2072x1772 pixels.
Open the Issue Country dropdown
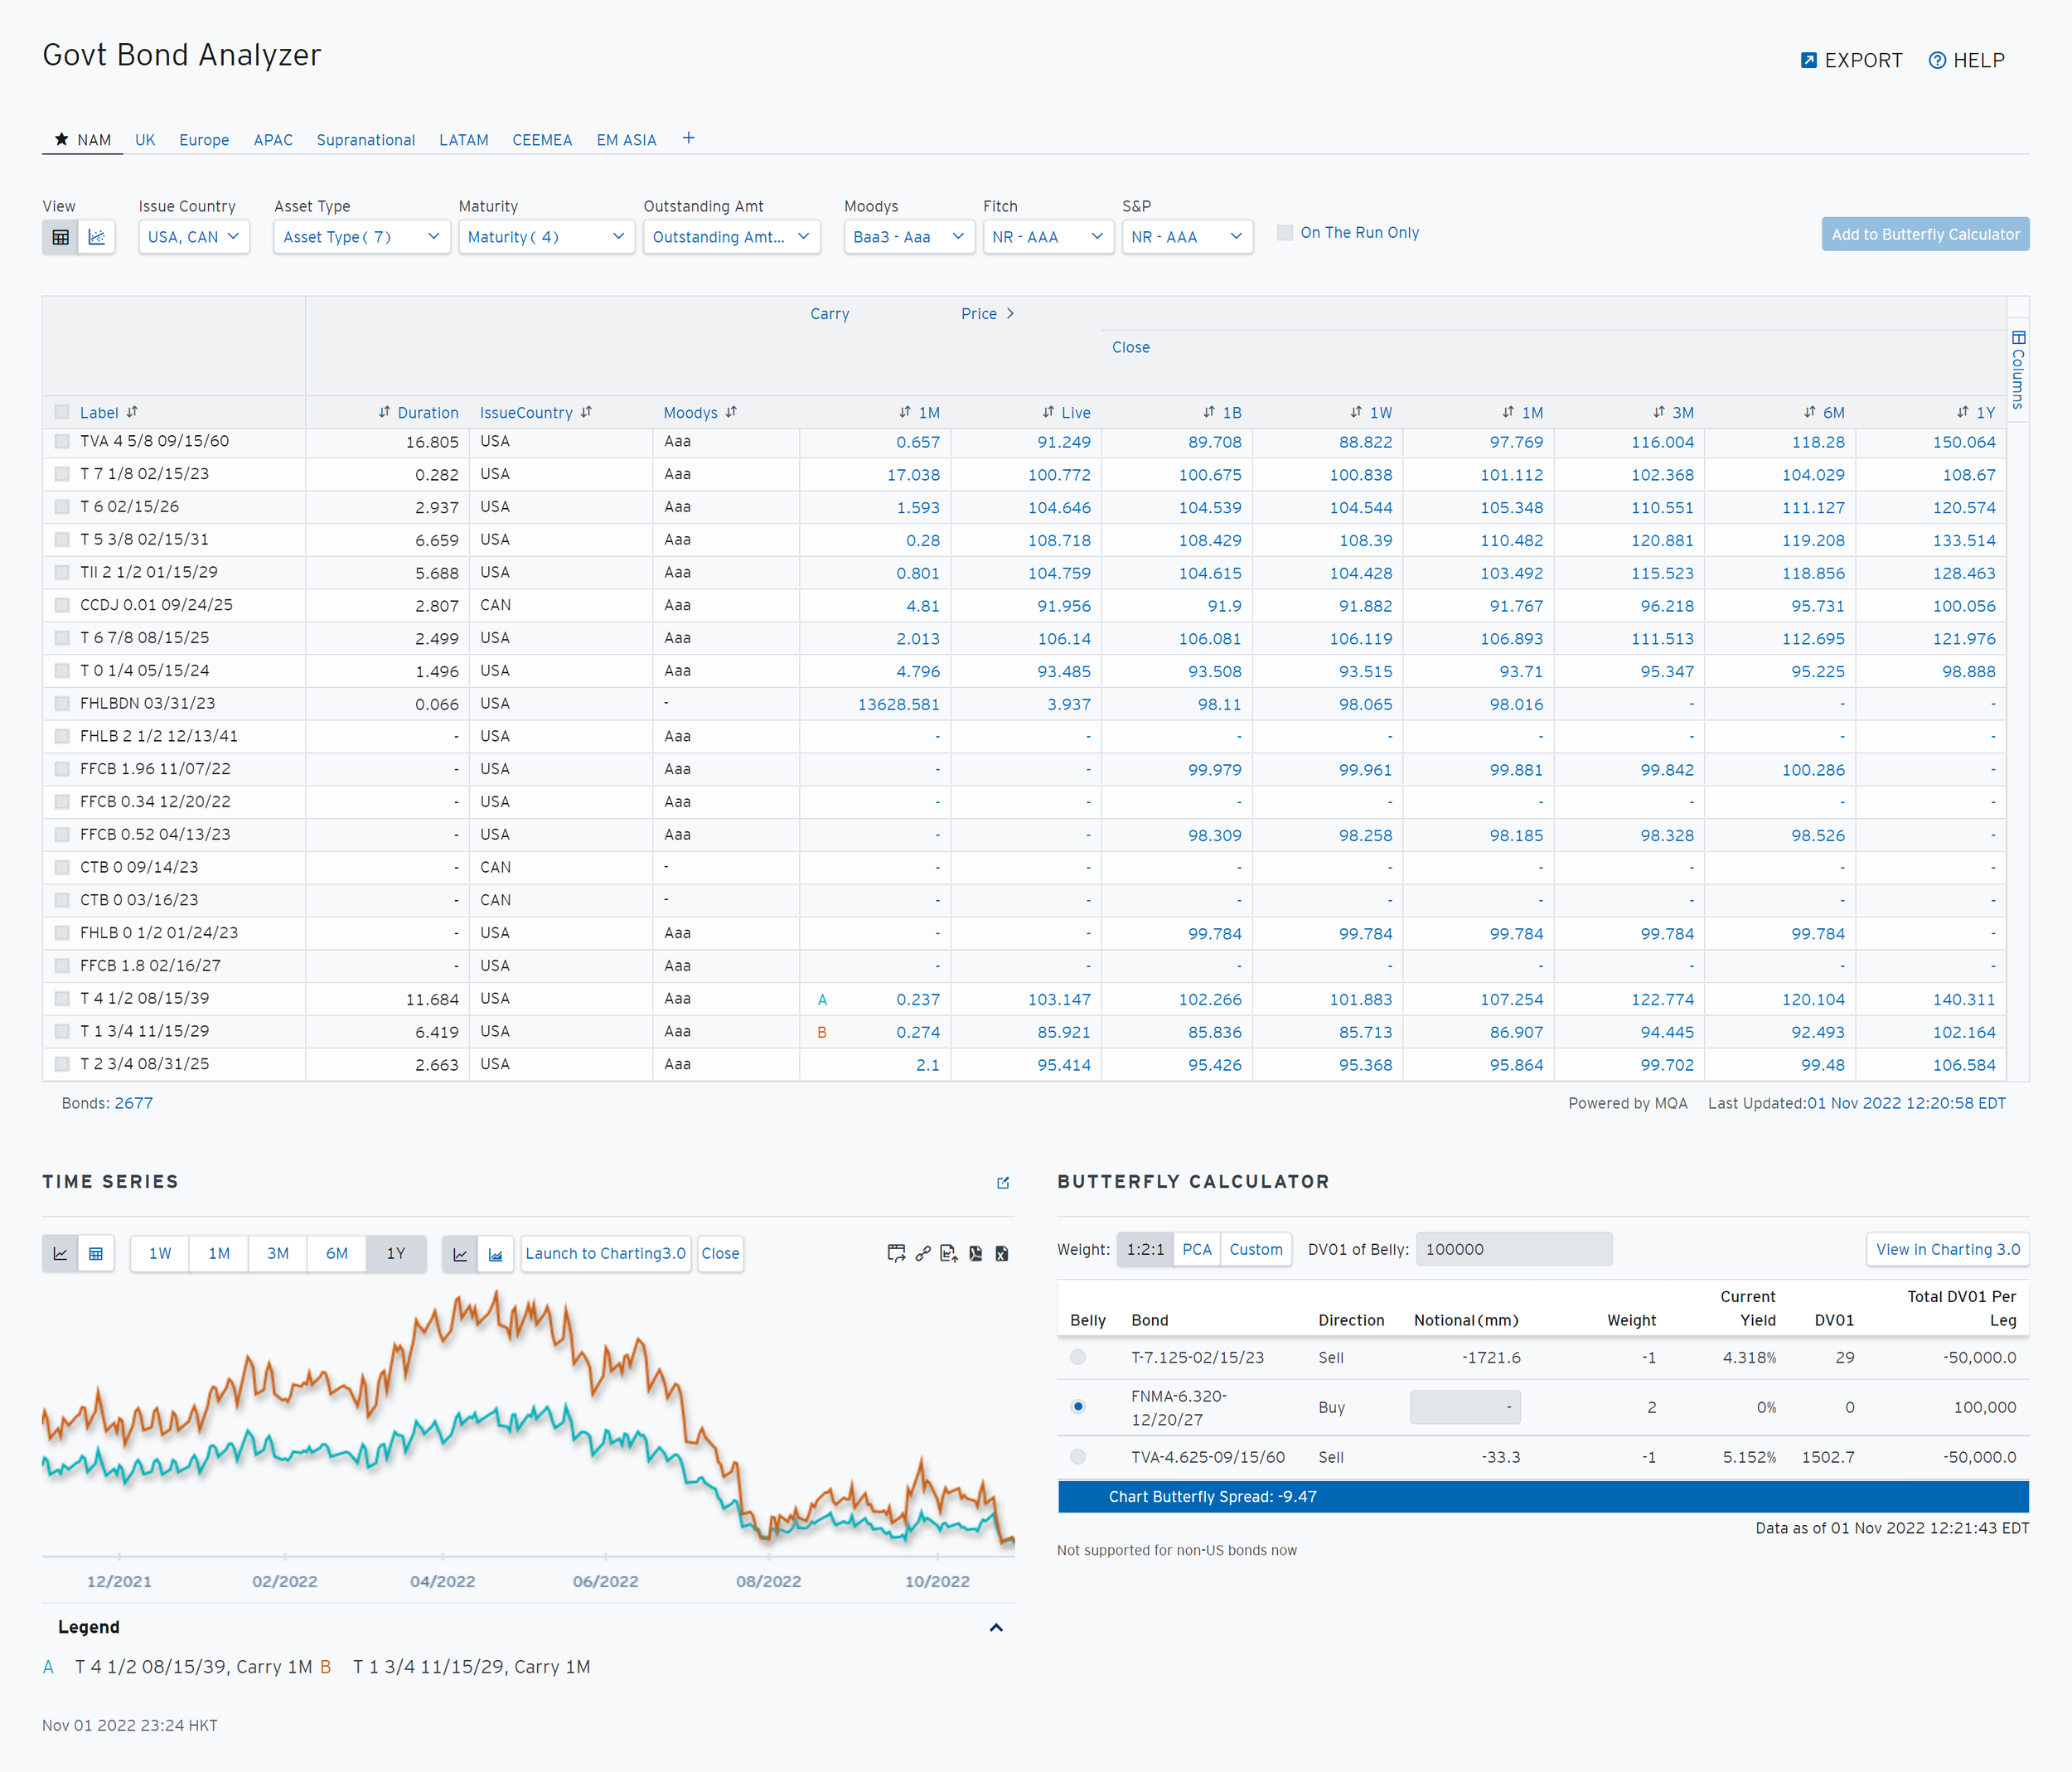pos(194,237)
